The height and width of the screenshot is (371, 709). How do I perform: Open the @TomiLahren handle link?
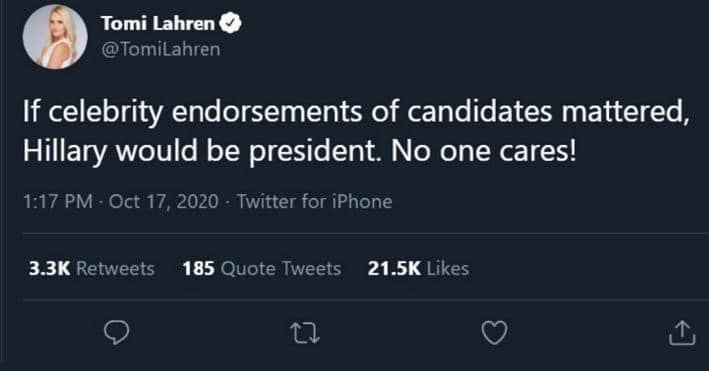[x=161, y=49]
